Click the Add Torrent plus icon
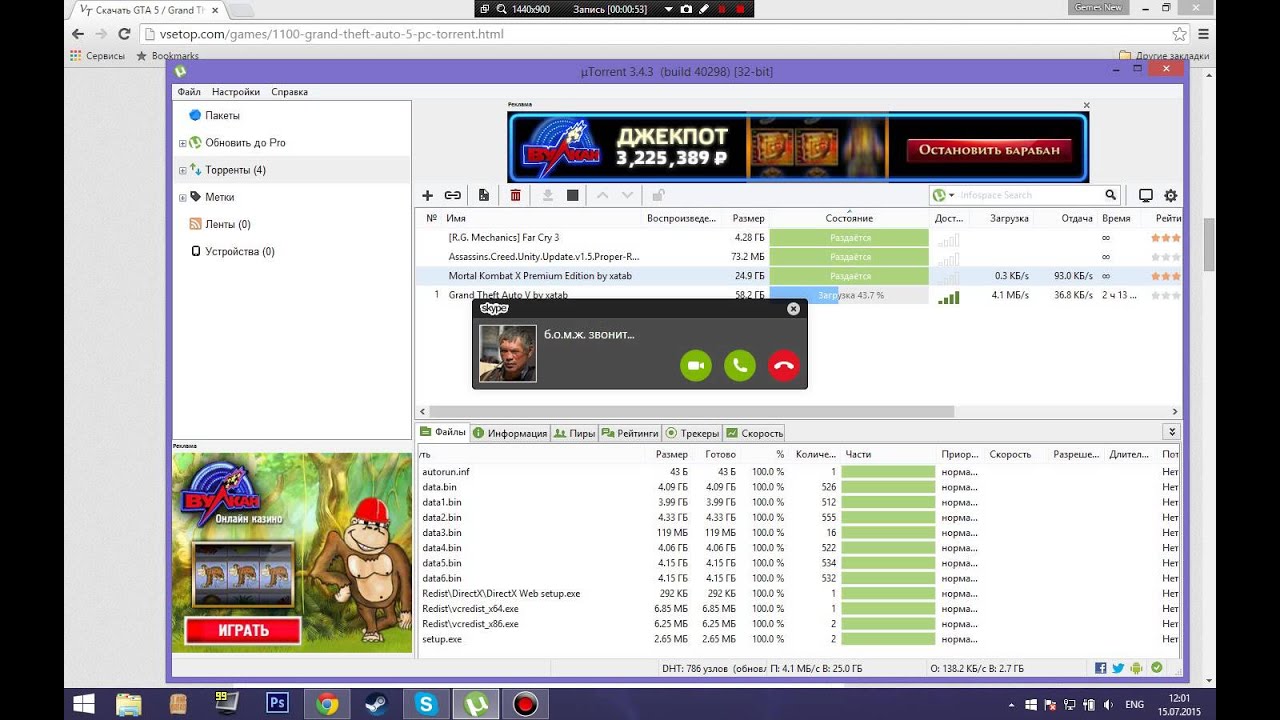 point(427,195)
